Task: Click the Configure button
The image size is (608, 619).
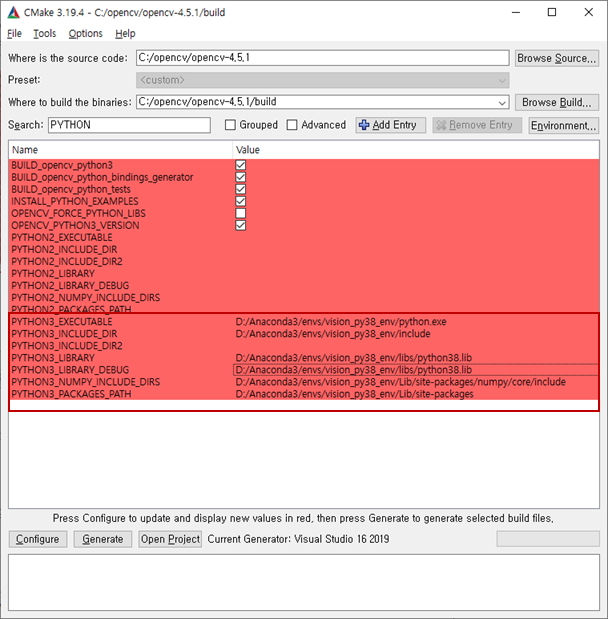Action: pyautogui.click(x=38, y=539)
